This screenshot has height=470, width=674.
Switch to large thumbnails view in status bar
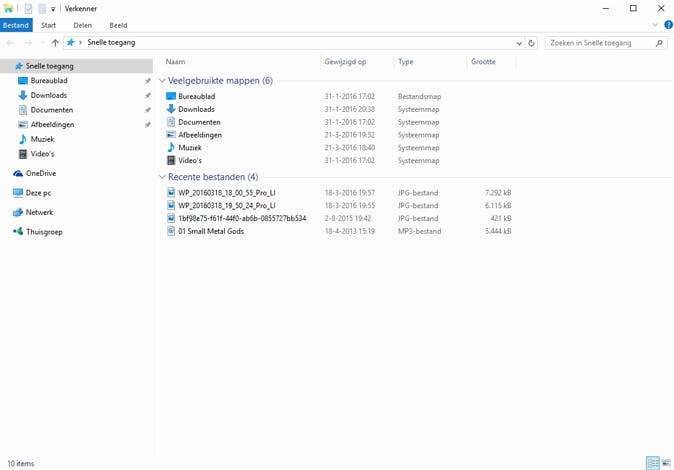tap(666, 463)
